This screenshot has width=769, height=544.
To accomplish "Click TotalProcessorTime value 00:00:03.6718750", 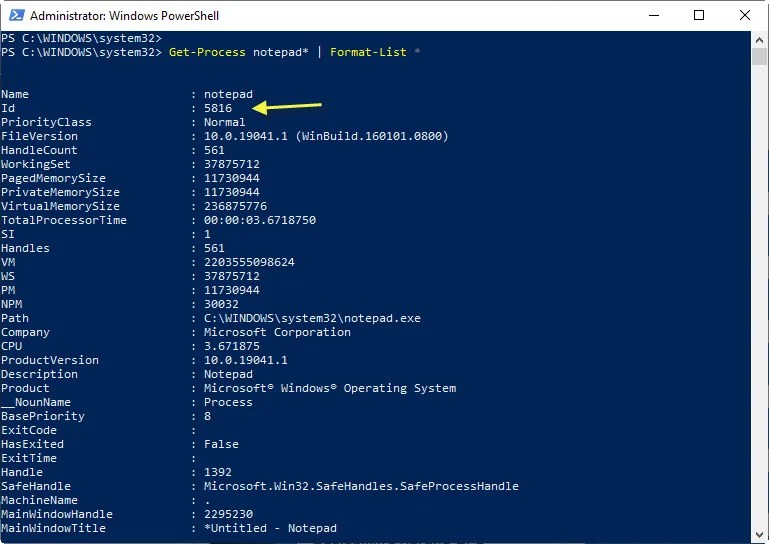I will (260, 220).
